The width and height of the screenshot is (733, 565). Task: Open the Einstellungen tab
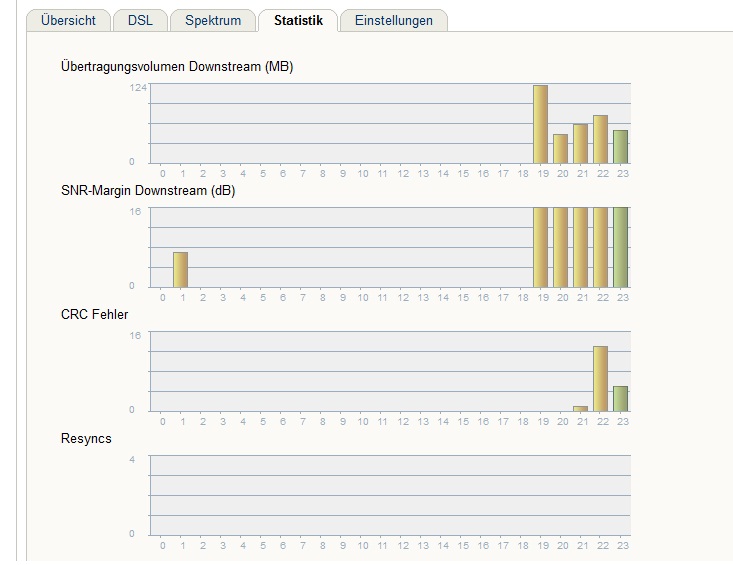[394, 21]
